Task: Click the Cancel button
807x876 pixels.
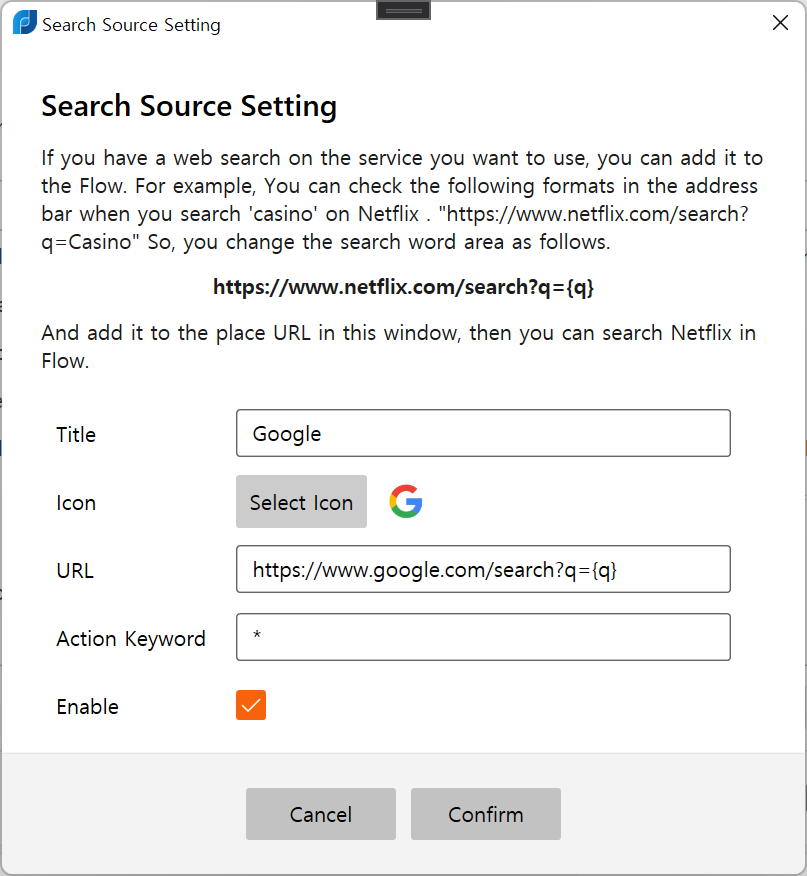Action: coord(321,814)
